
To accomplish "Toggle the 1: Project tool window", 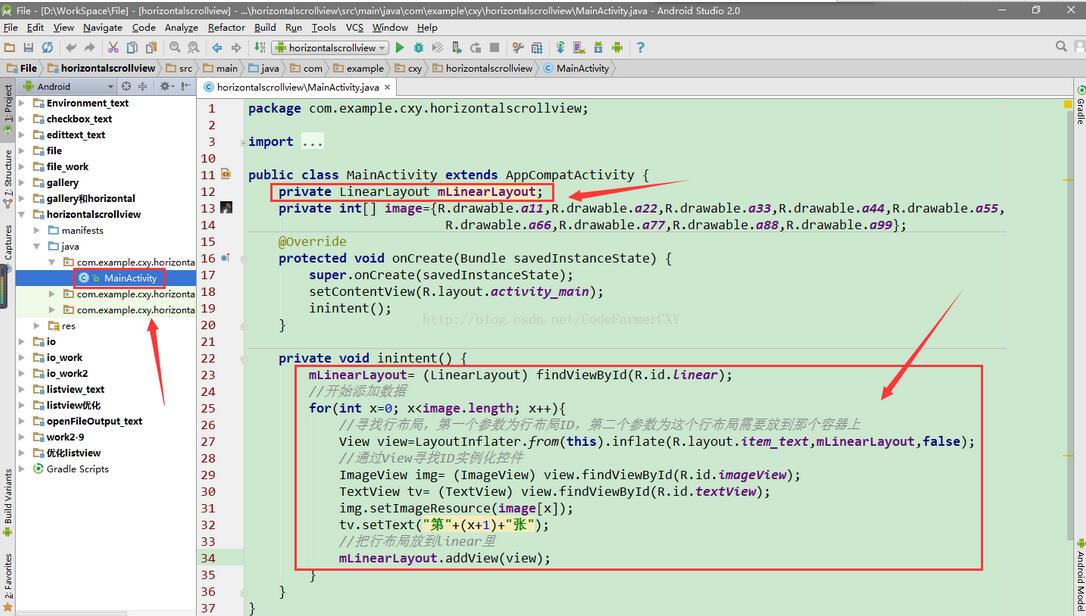I will click(x=8, y=109).
